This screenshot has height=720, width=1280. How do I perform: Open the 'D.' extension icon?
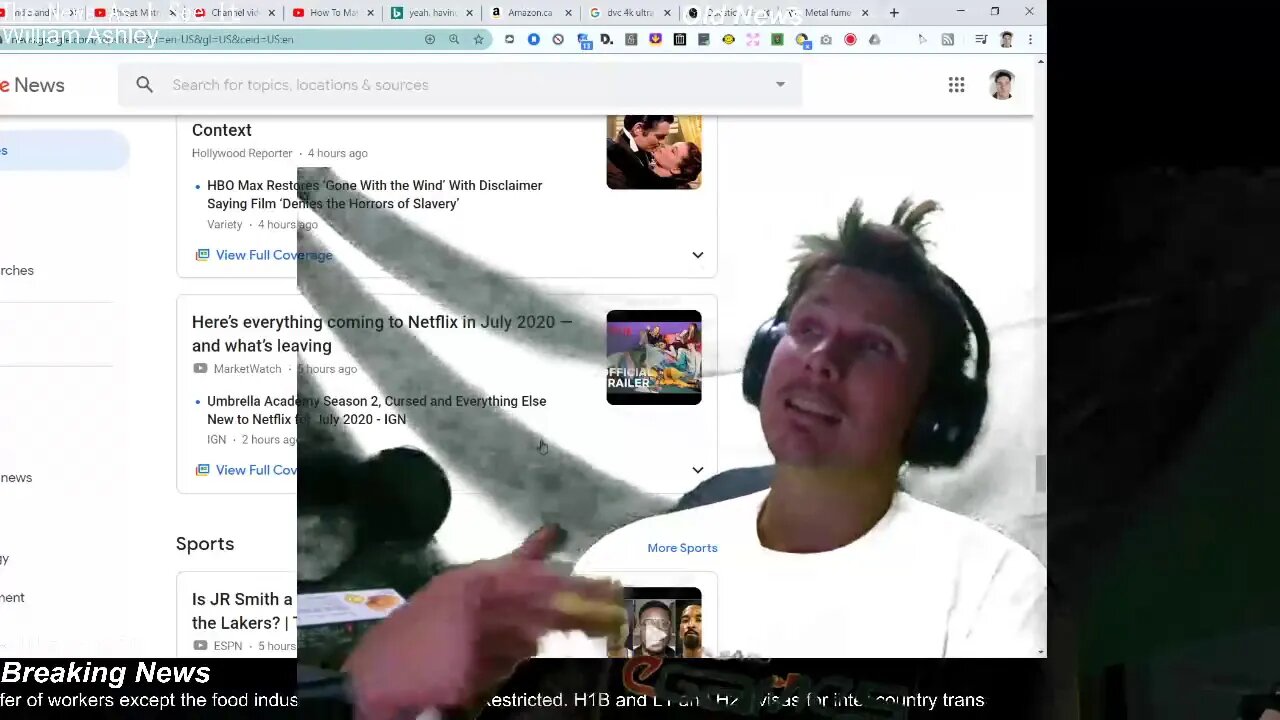coord(606,39)
